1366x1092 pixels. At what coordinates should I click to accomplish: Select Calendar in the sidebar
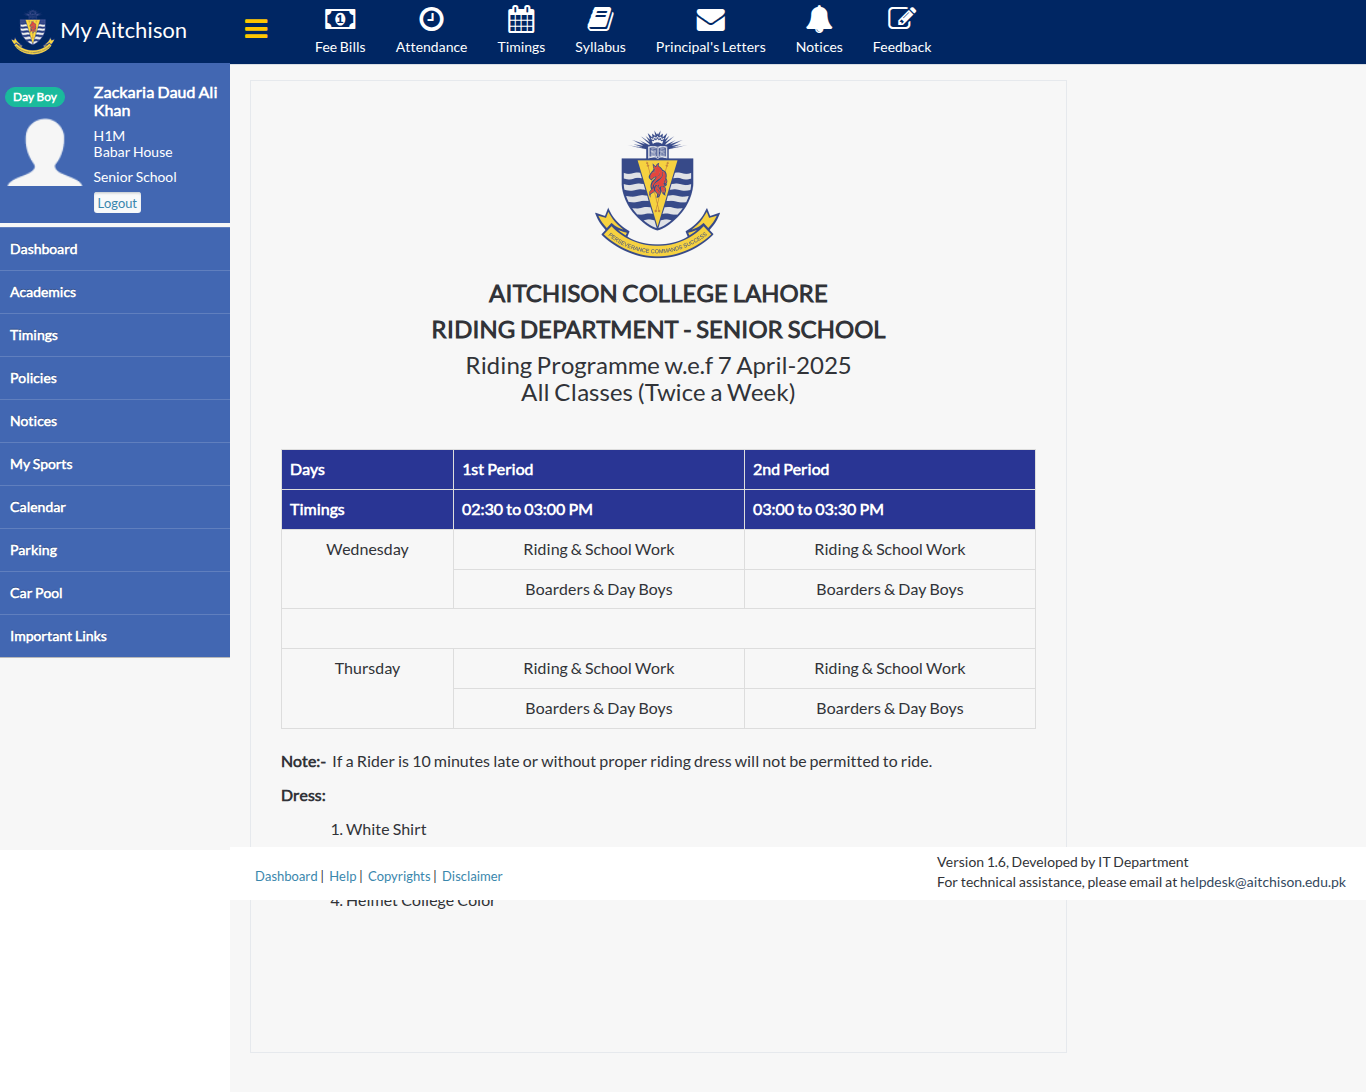click(115, 507)
